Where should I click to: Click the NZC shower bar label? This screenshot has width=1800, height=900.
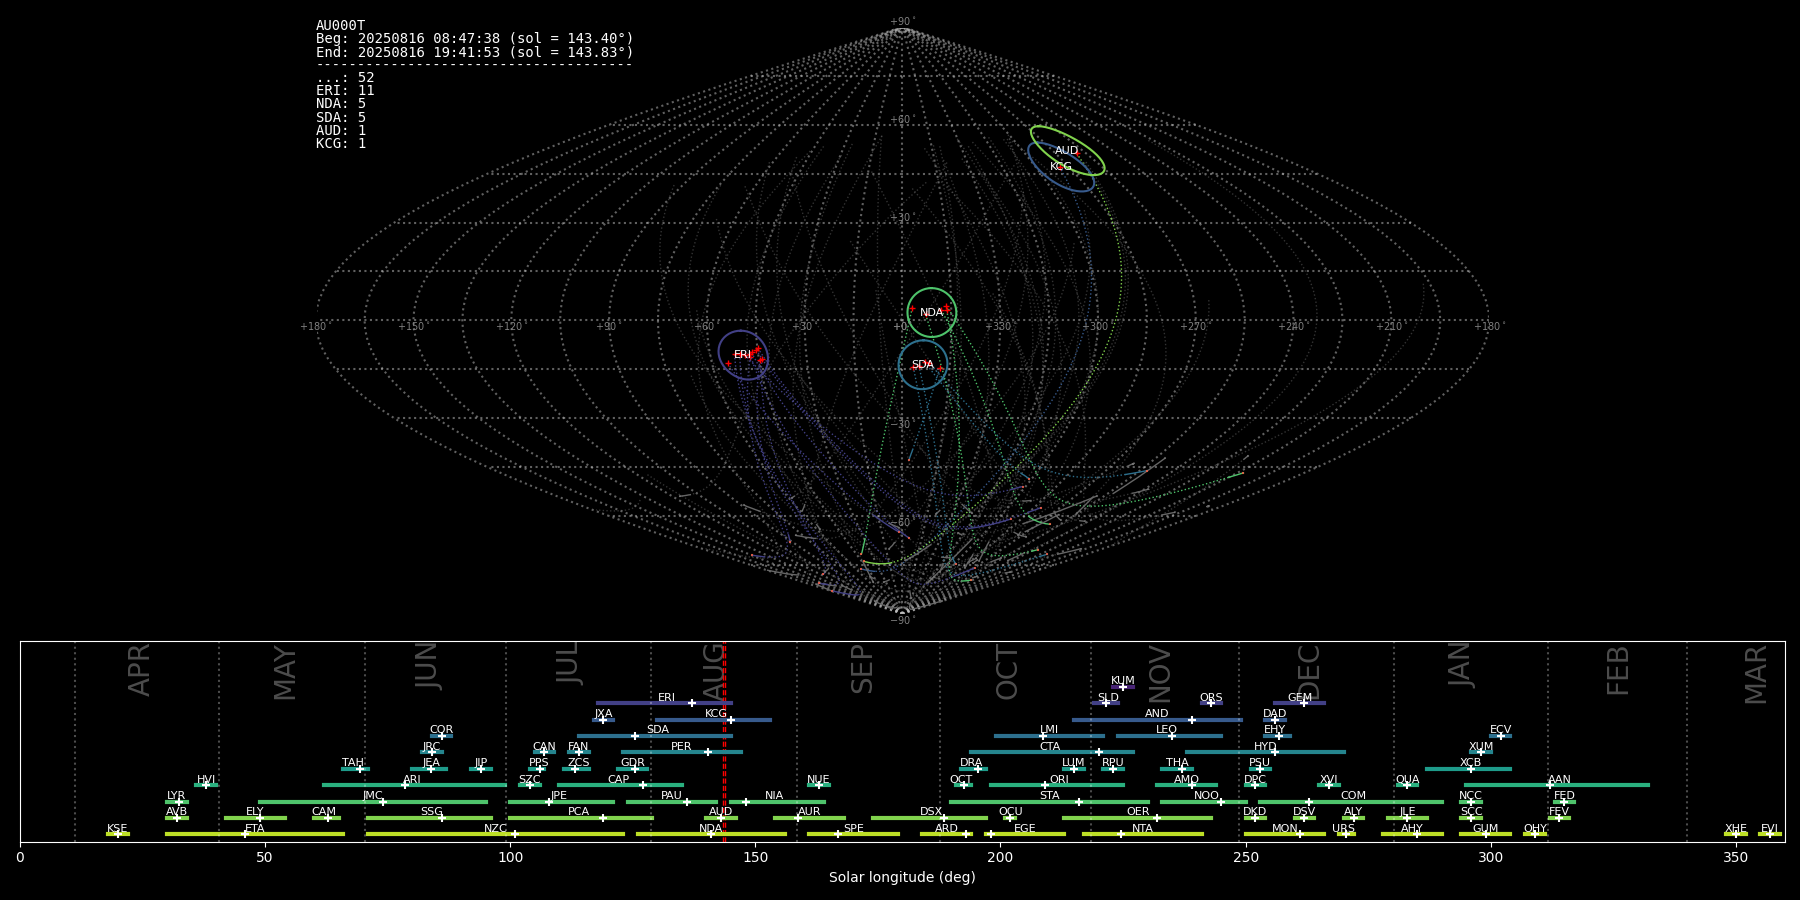click(x=496, y=829)
